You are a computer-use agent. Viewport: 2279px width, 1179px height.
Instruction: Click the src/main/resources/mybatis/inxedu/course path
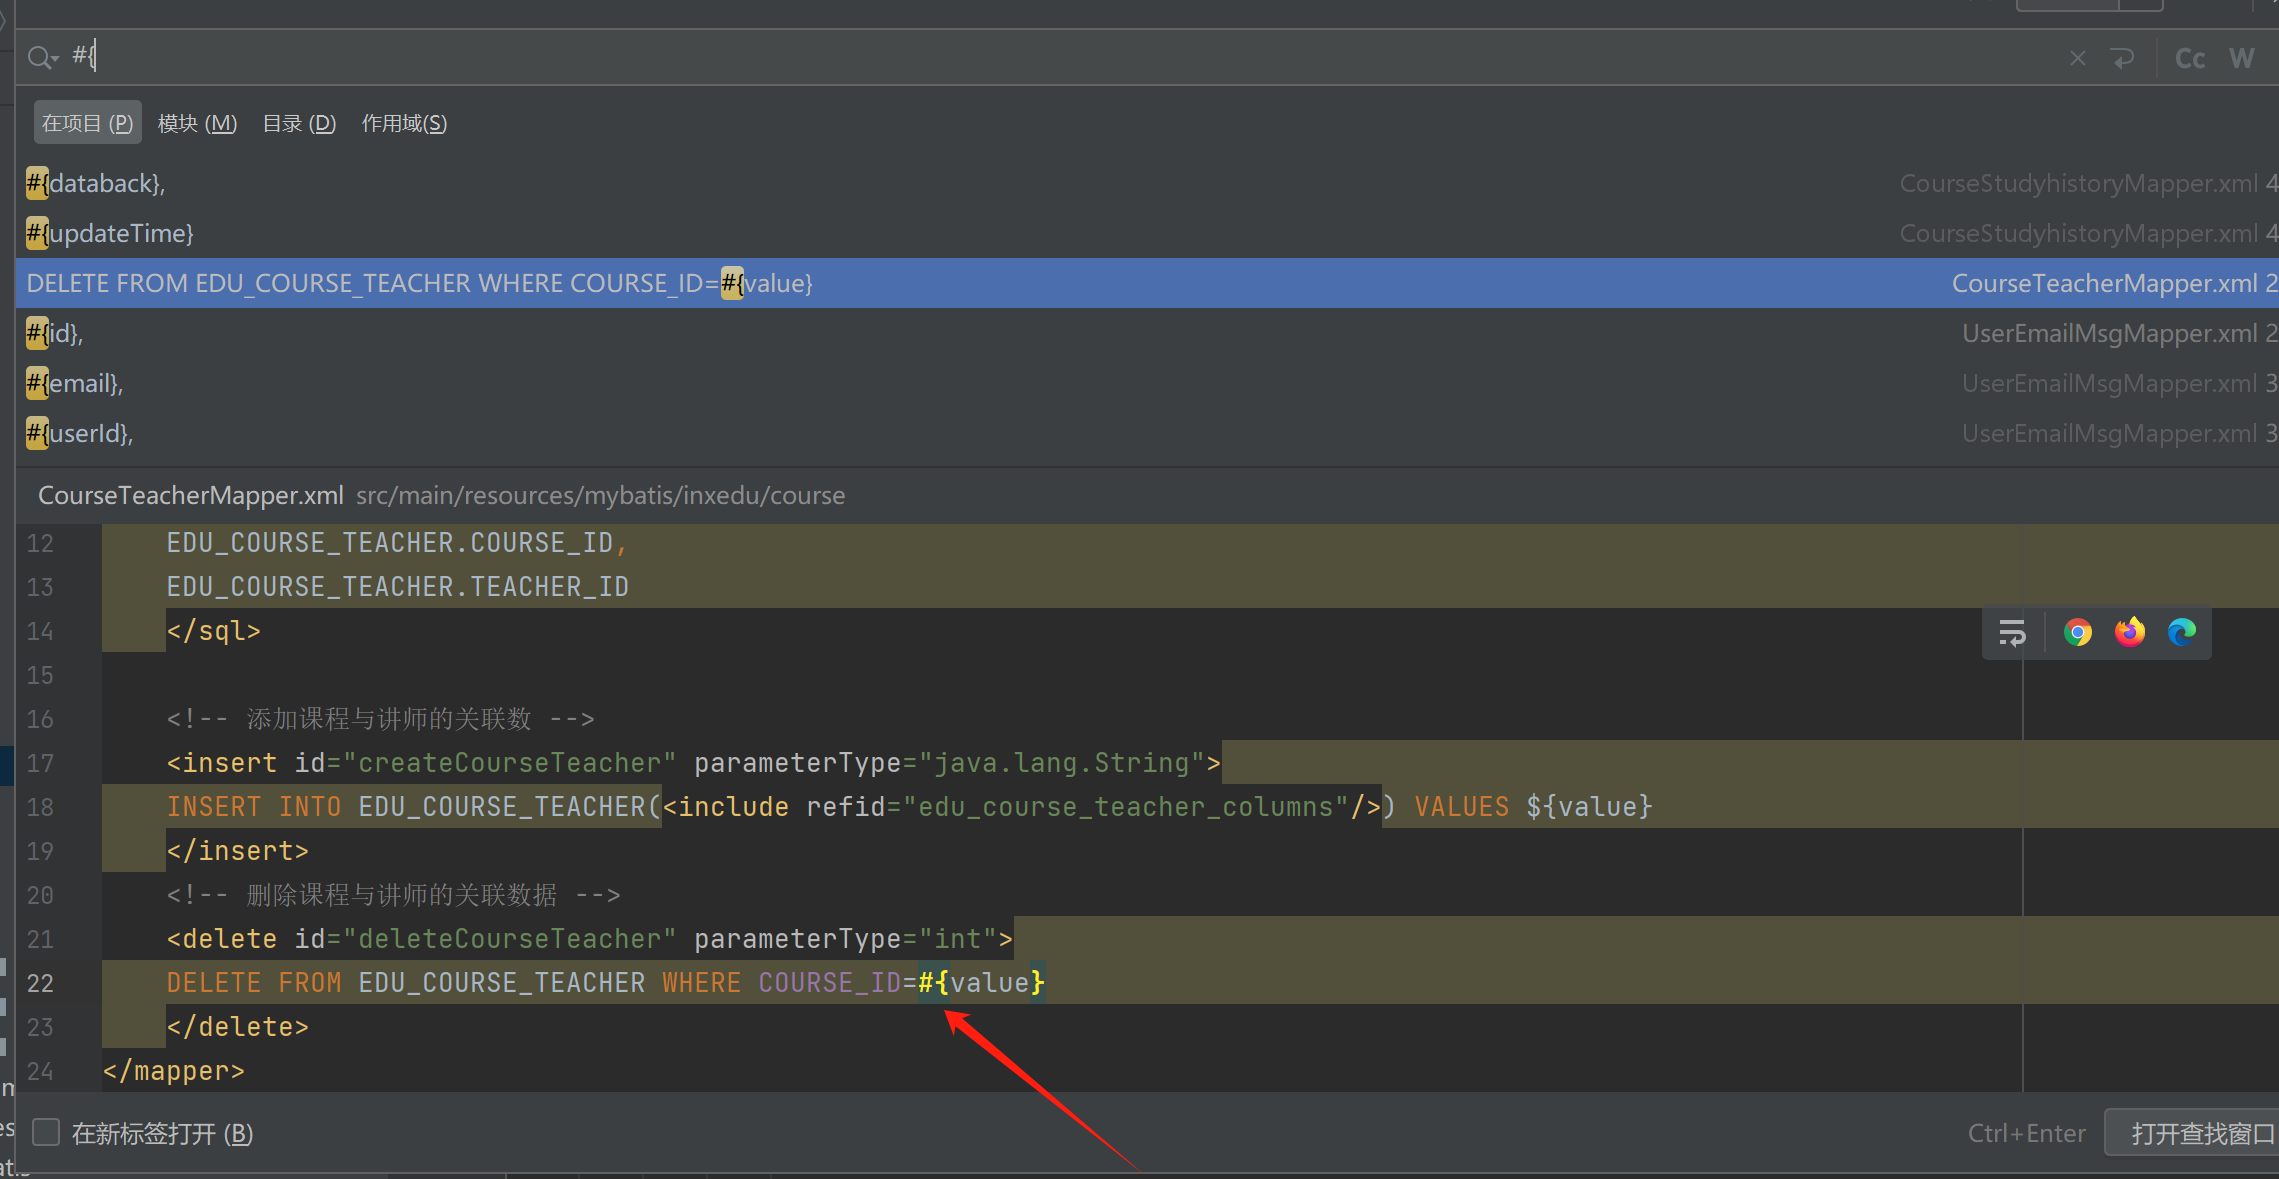pyautogui.click(x=600, y=495)
